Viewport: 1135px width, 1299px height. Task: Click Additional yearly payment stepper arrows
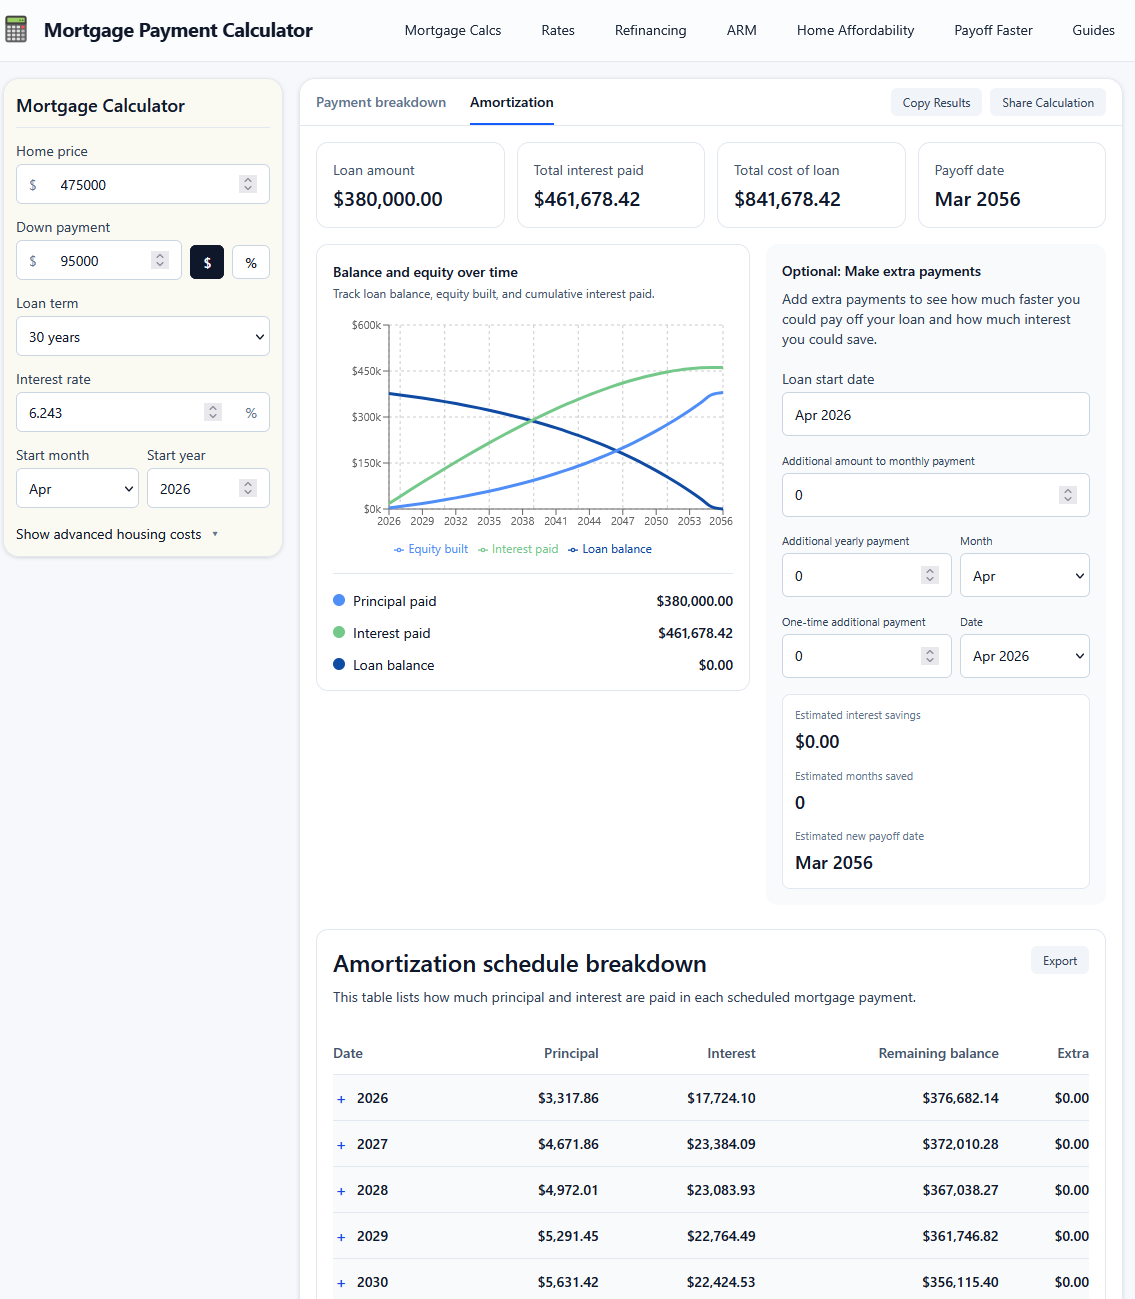[930, 575]
